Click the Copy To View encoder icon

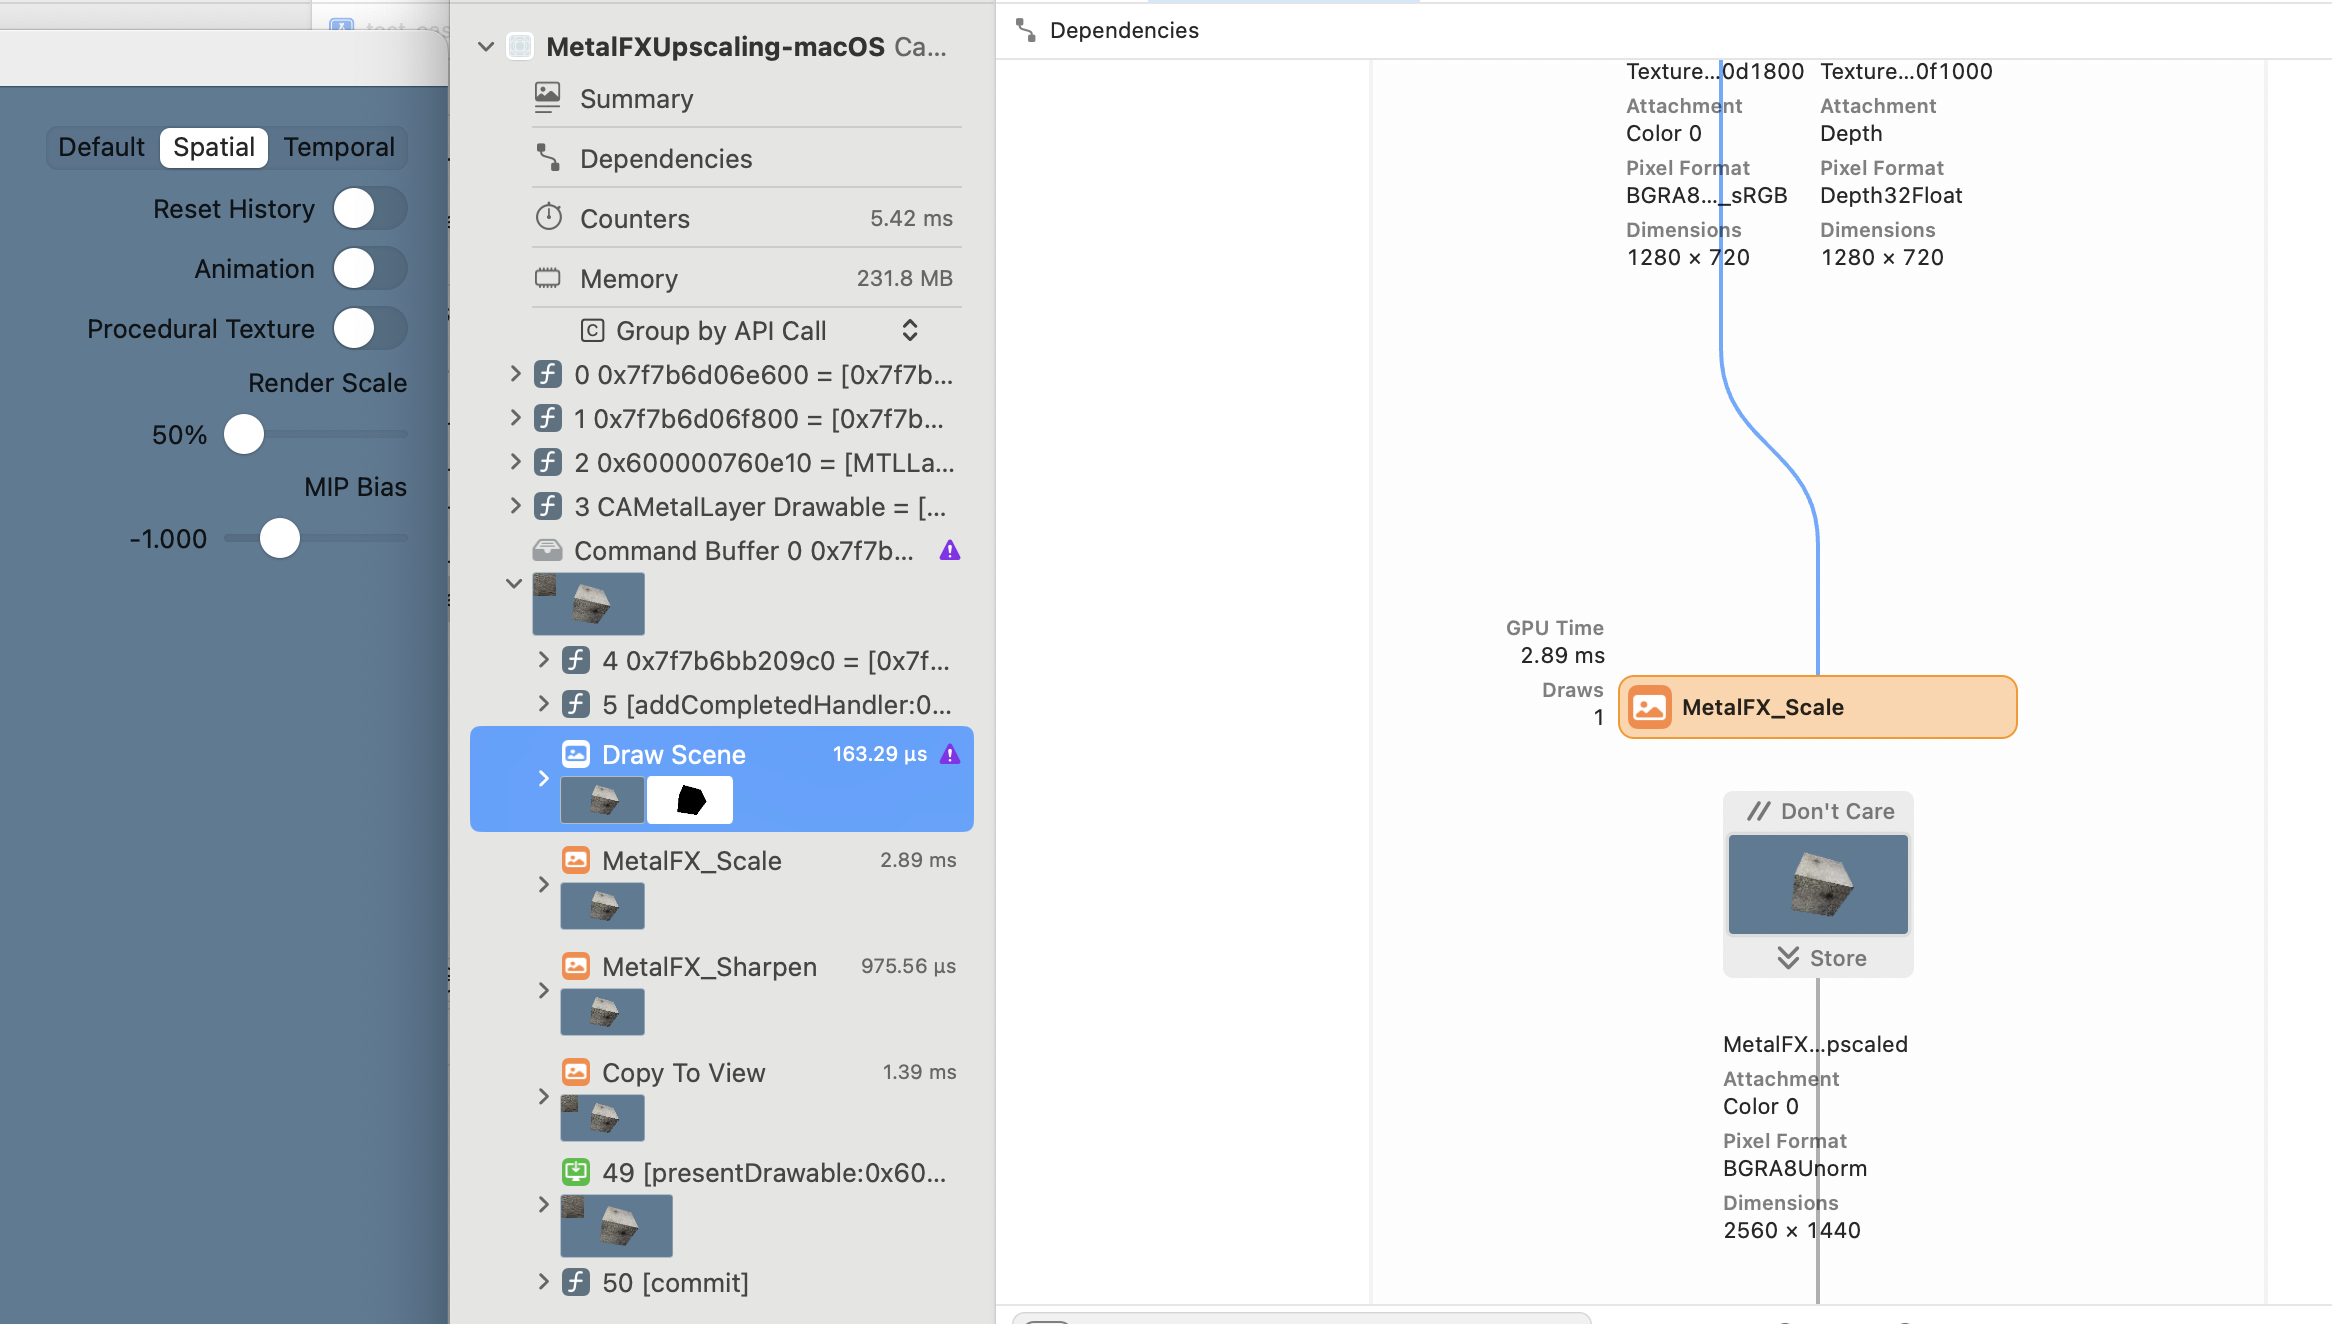coord(576,1072)
